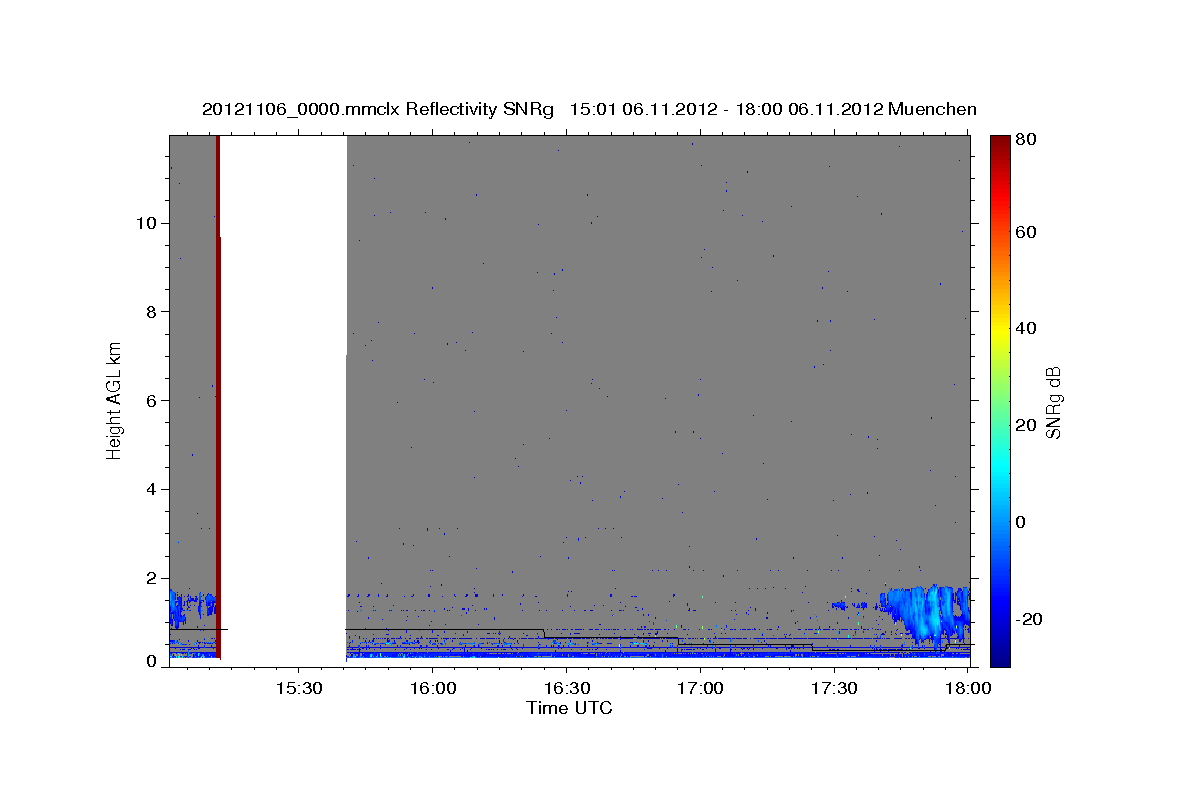
Task: Click the "SNRg dB" colorbar label
Action: point(1052,403)
